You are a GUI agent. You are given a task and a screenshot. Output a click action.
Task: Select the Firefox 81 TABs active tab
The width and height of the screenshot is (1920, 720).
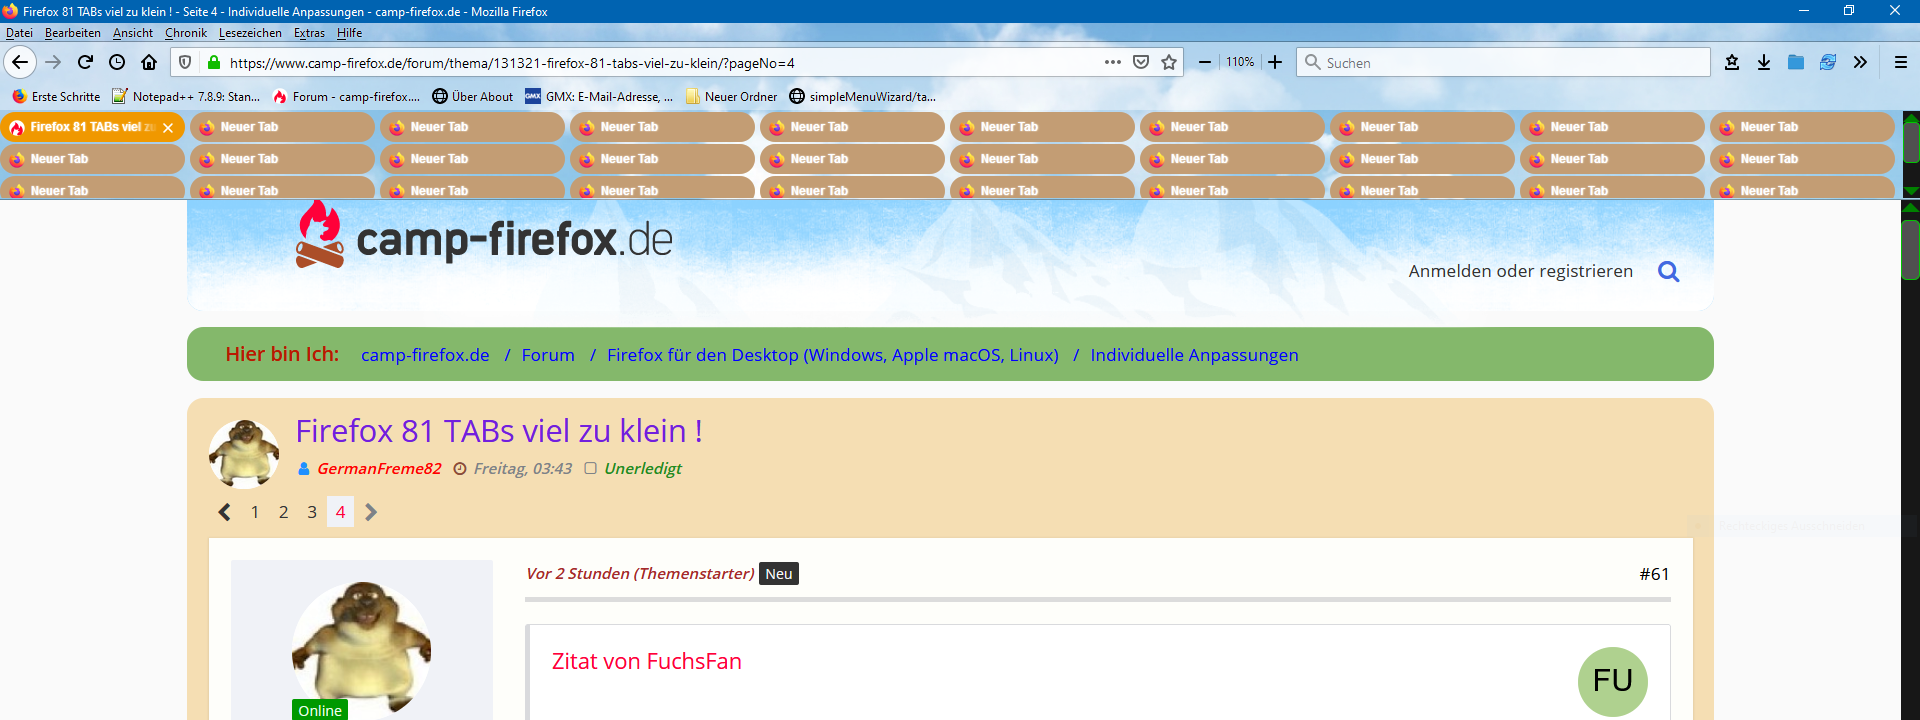tap(92, 127)
